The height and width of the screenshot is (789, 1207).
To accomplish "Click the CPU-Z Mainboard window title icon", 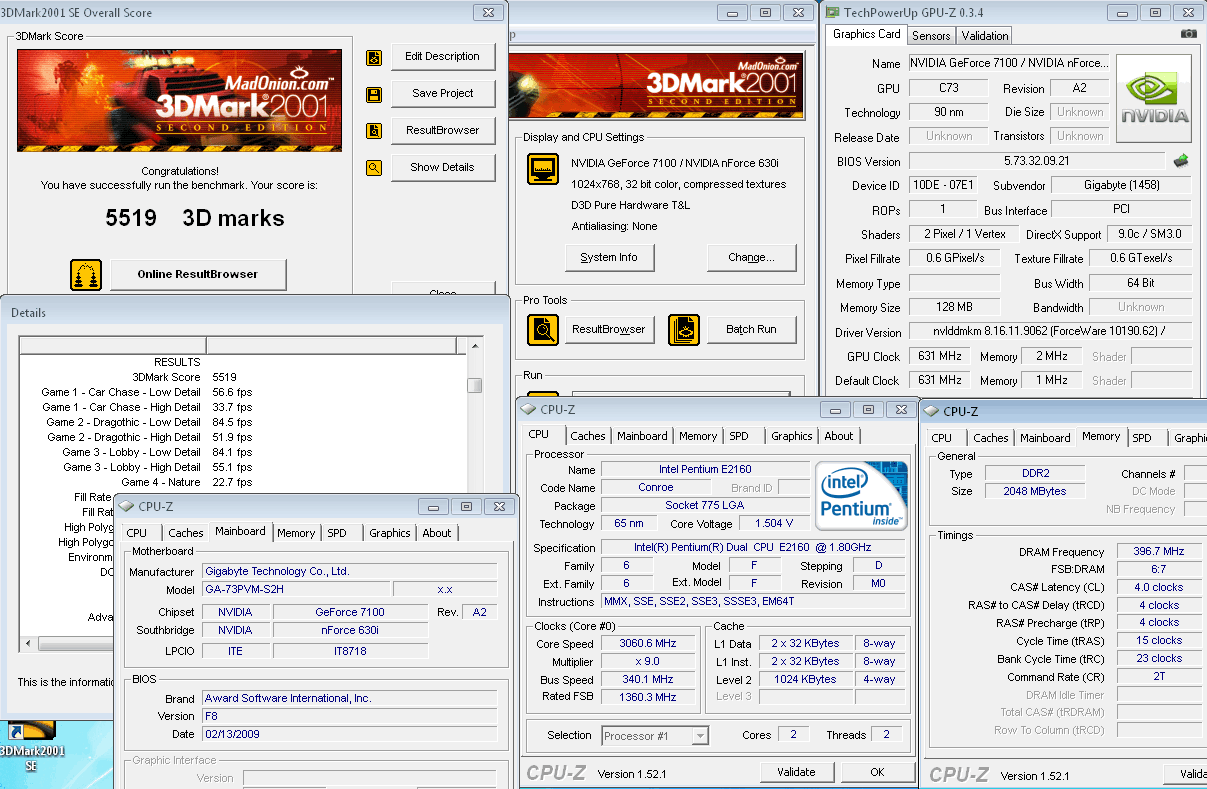I will pos(127,507).
